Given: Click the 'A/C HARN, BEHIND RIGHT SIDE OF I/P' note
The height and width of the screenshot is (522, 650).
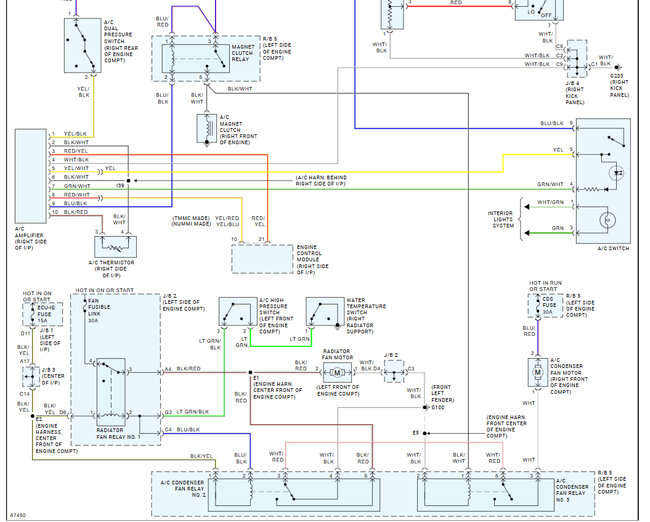Looking at the screenshot, I should click(x=321, y=180).
